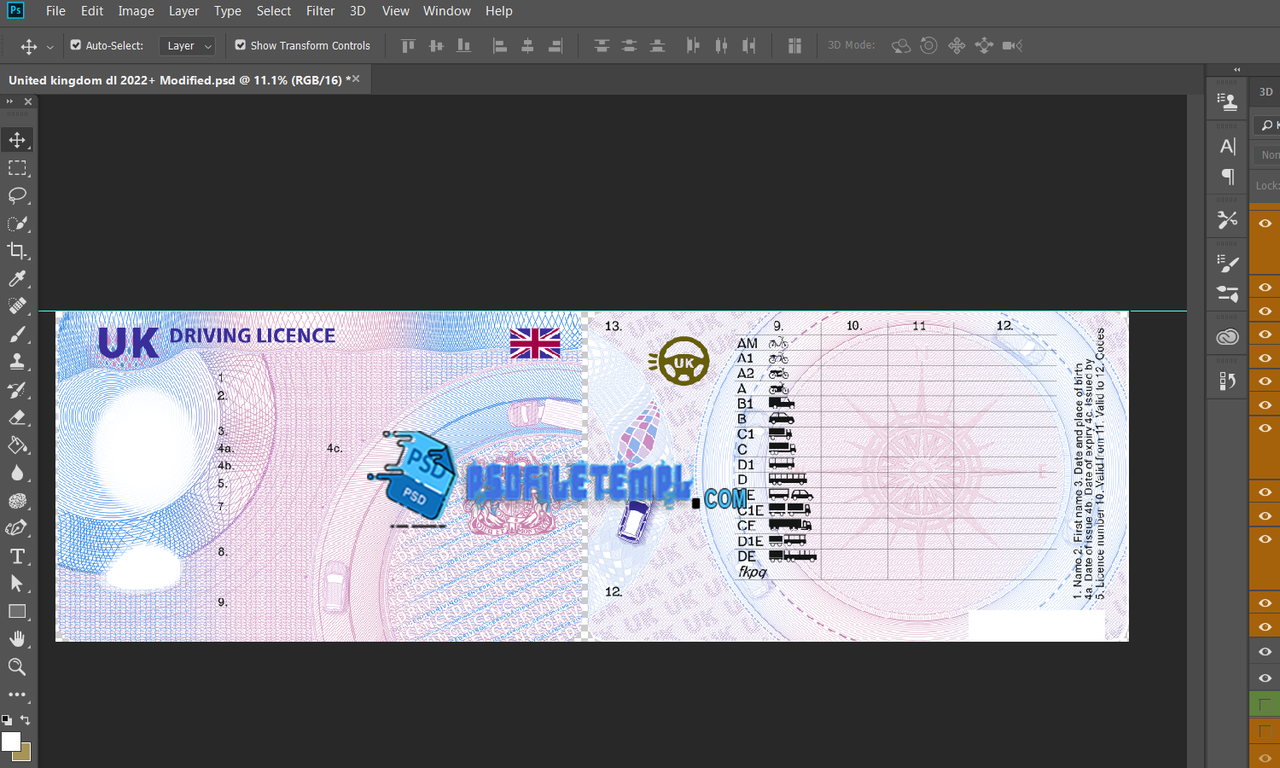The height and width of the screenshot is (768, 1280).
Task: Open the Help menu
Action: coord(499,11)
